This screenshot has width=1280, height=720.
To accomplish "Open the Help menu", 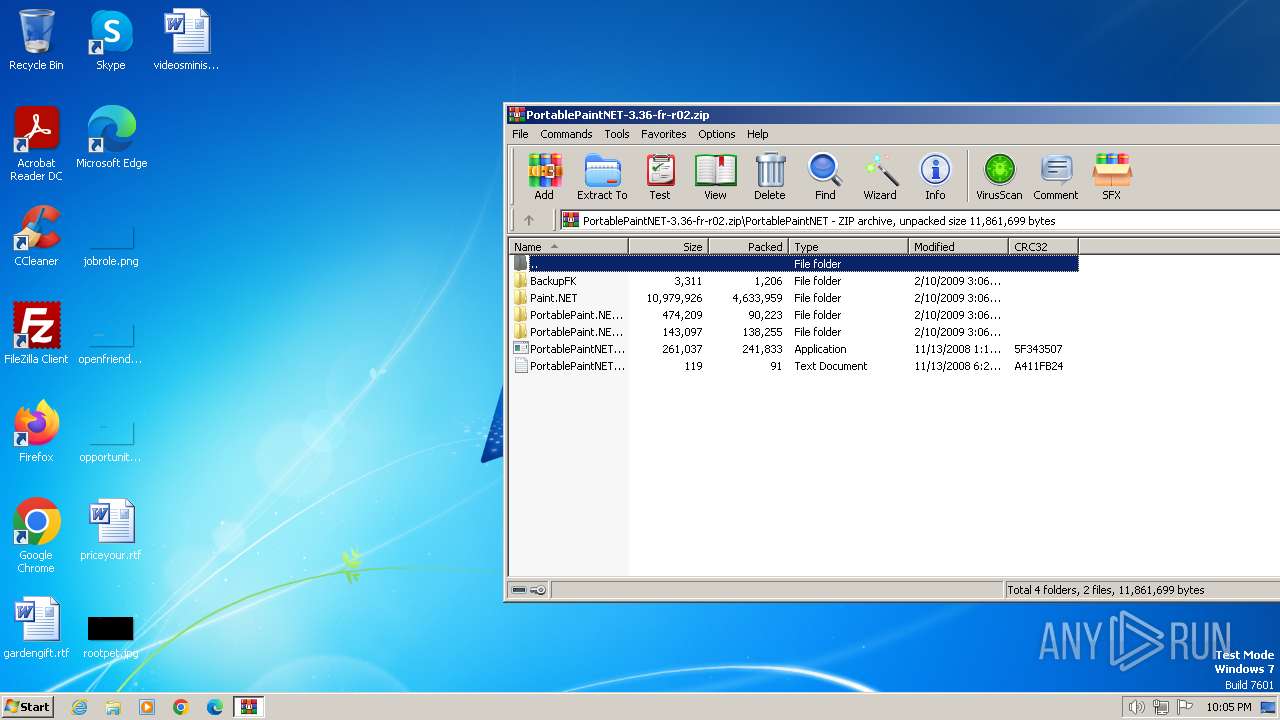I will point(758,134).
